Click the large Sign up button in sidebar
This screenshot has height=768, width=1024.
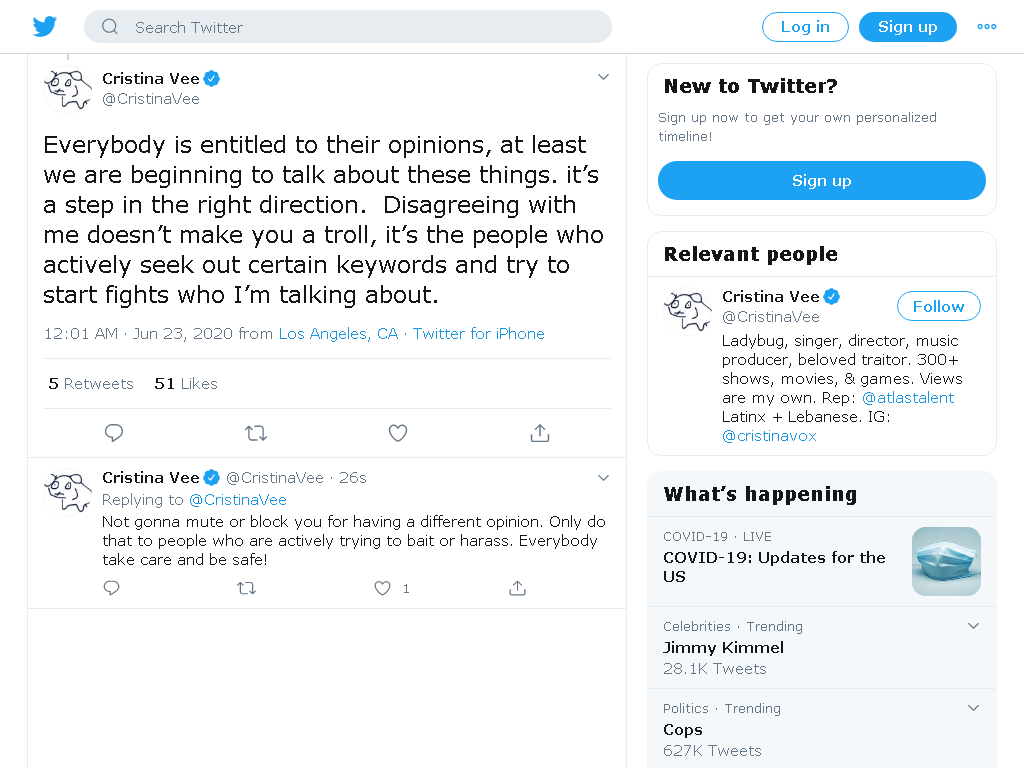point(822,181)
